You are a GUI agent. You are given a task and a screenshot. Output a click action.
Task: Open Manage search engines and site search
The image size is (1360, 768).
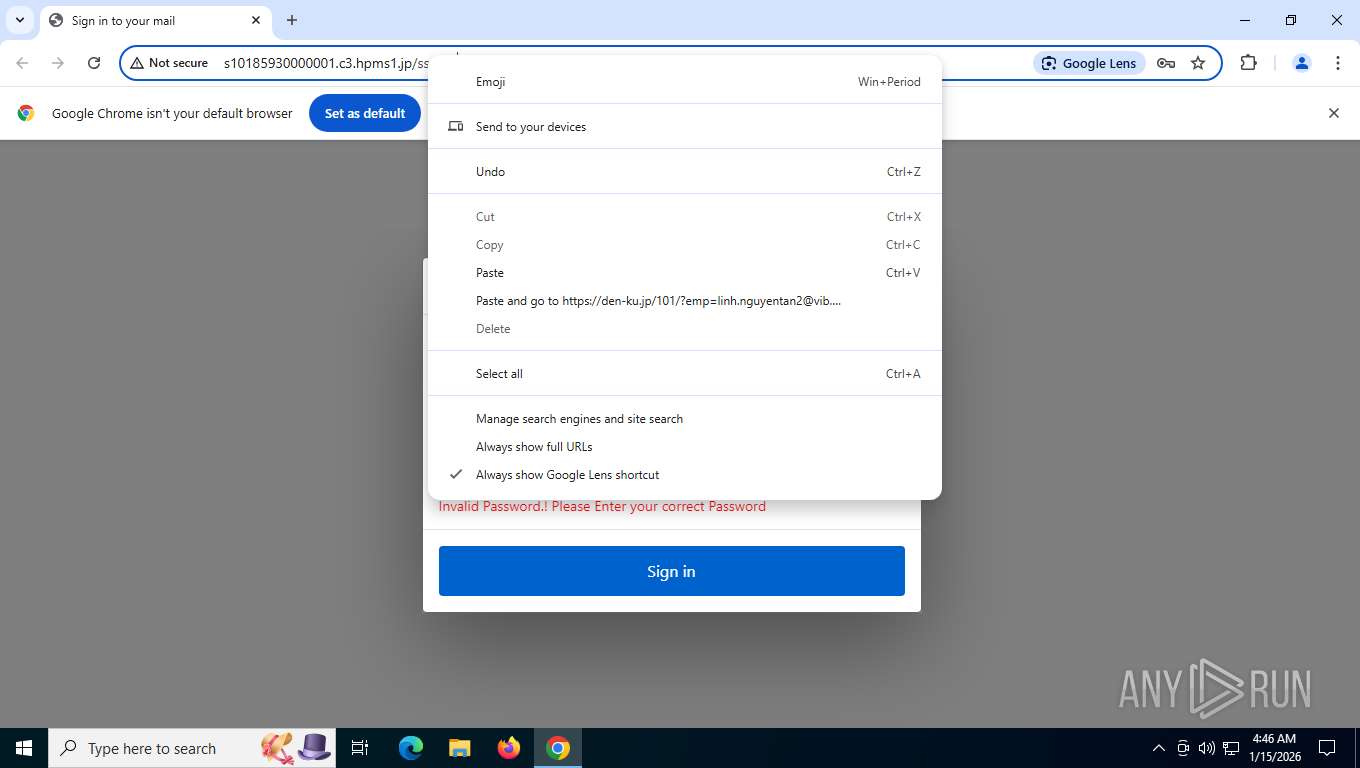coord(685,419)
